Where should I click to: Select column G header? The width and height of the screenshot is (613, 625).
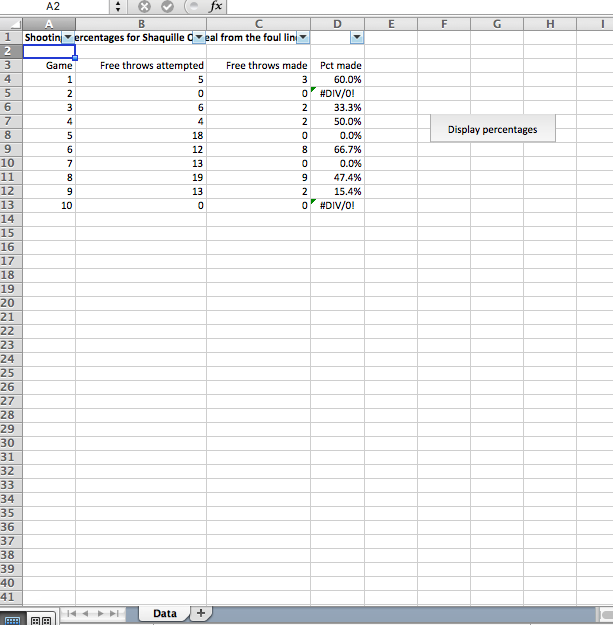[497, 24]
